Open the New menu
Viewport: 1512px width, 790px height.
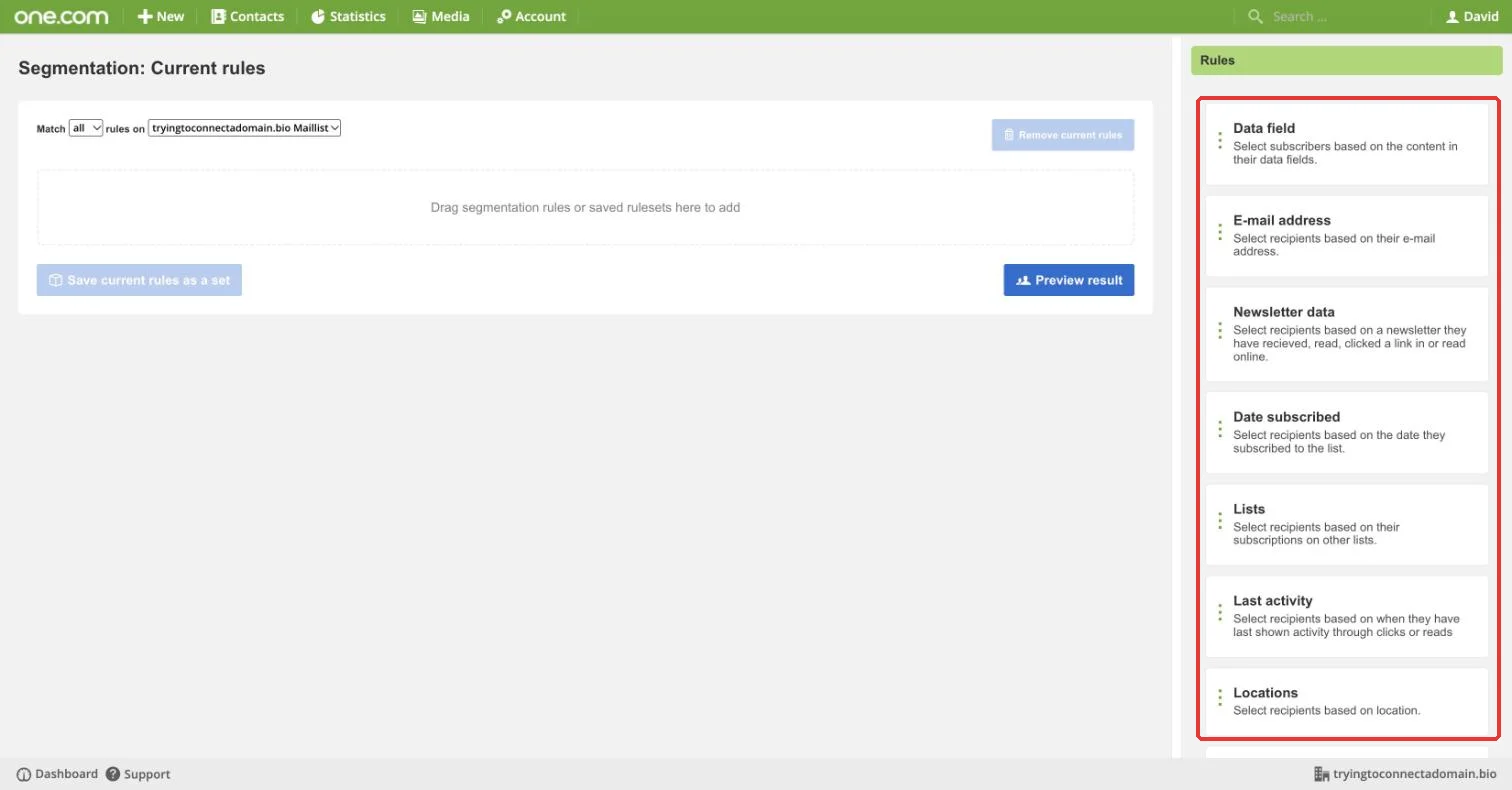pyautogui.click(x=161, y=16)
